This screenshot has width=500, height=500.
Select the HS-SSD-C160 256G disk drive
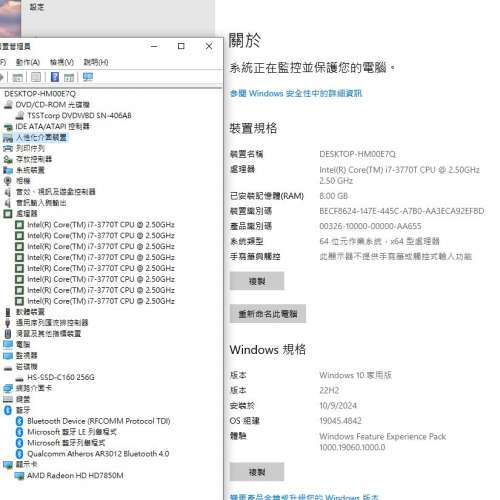click(x=61, y=377)
